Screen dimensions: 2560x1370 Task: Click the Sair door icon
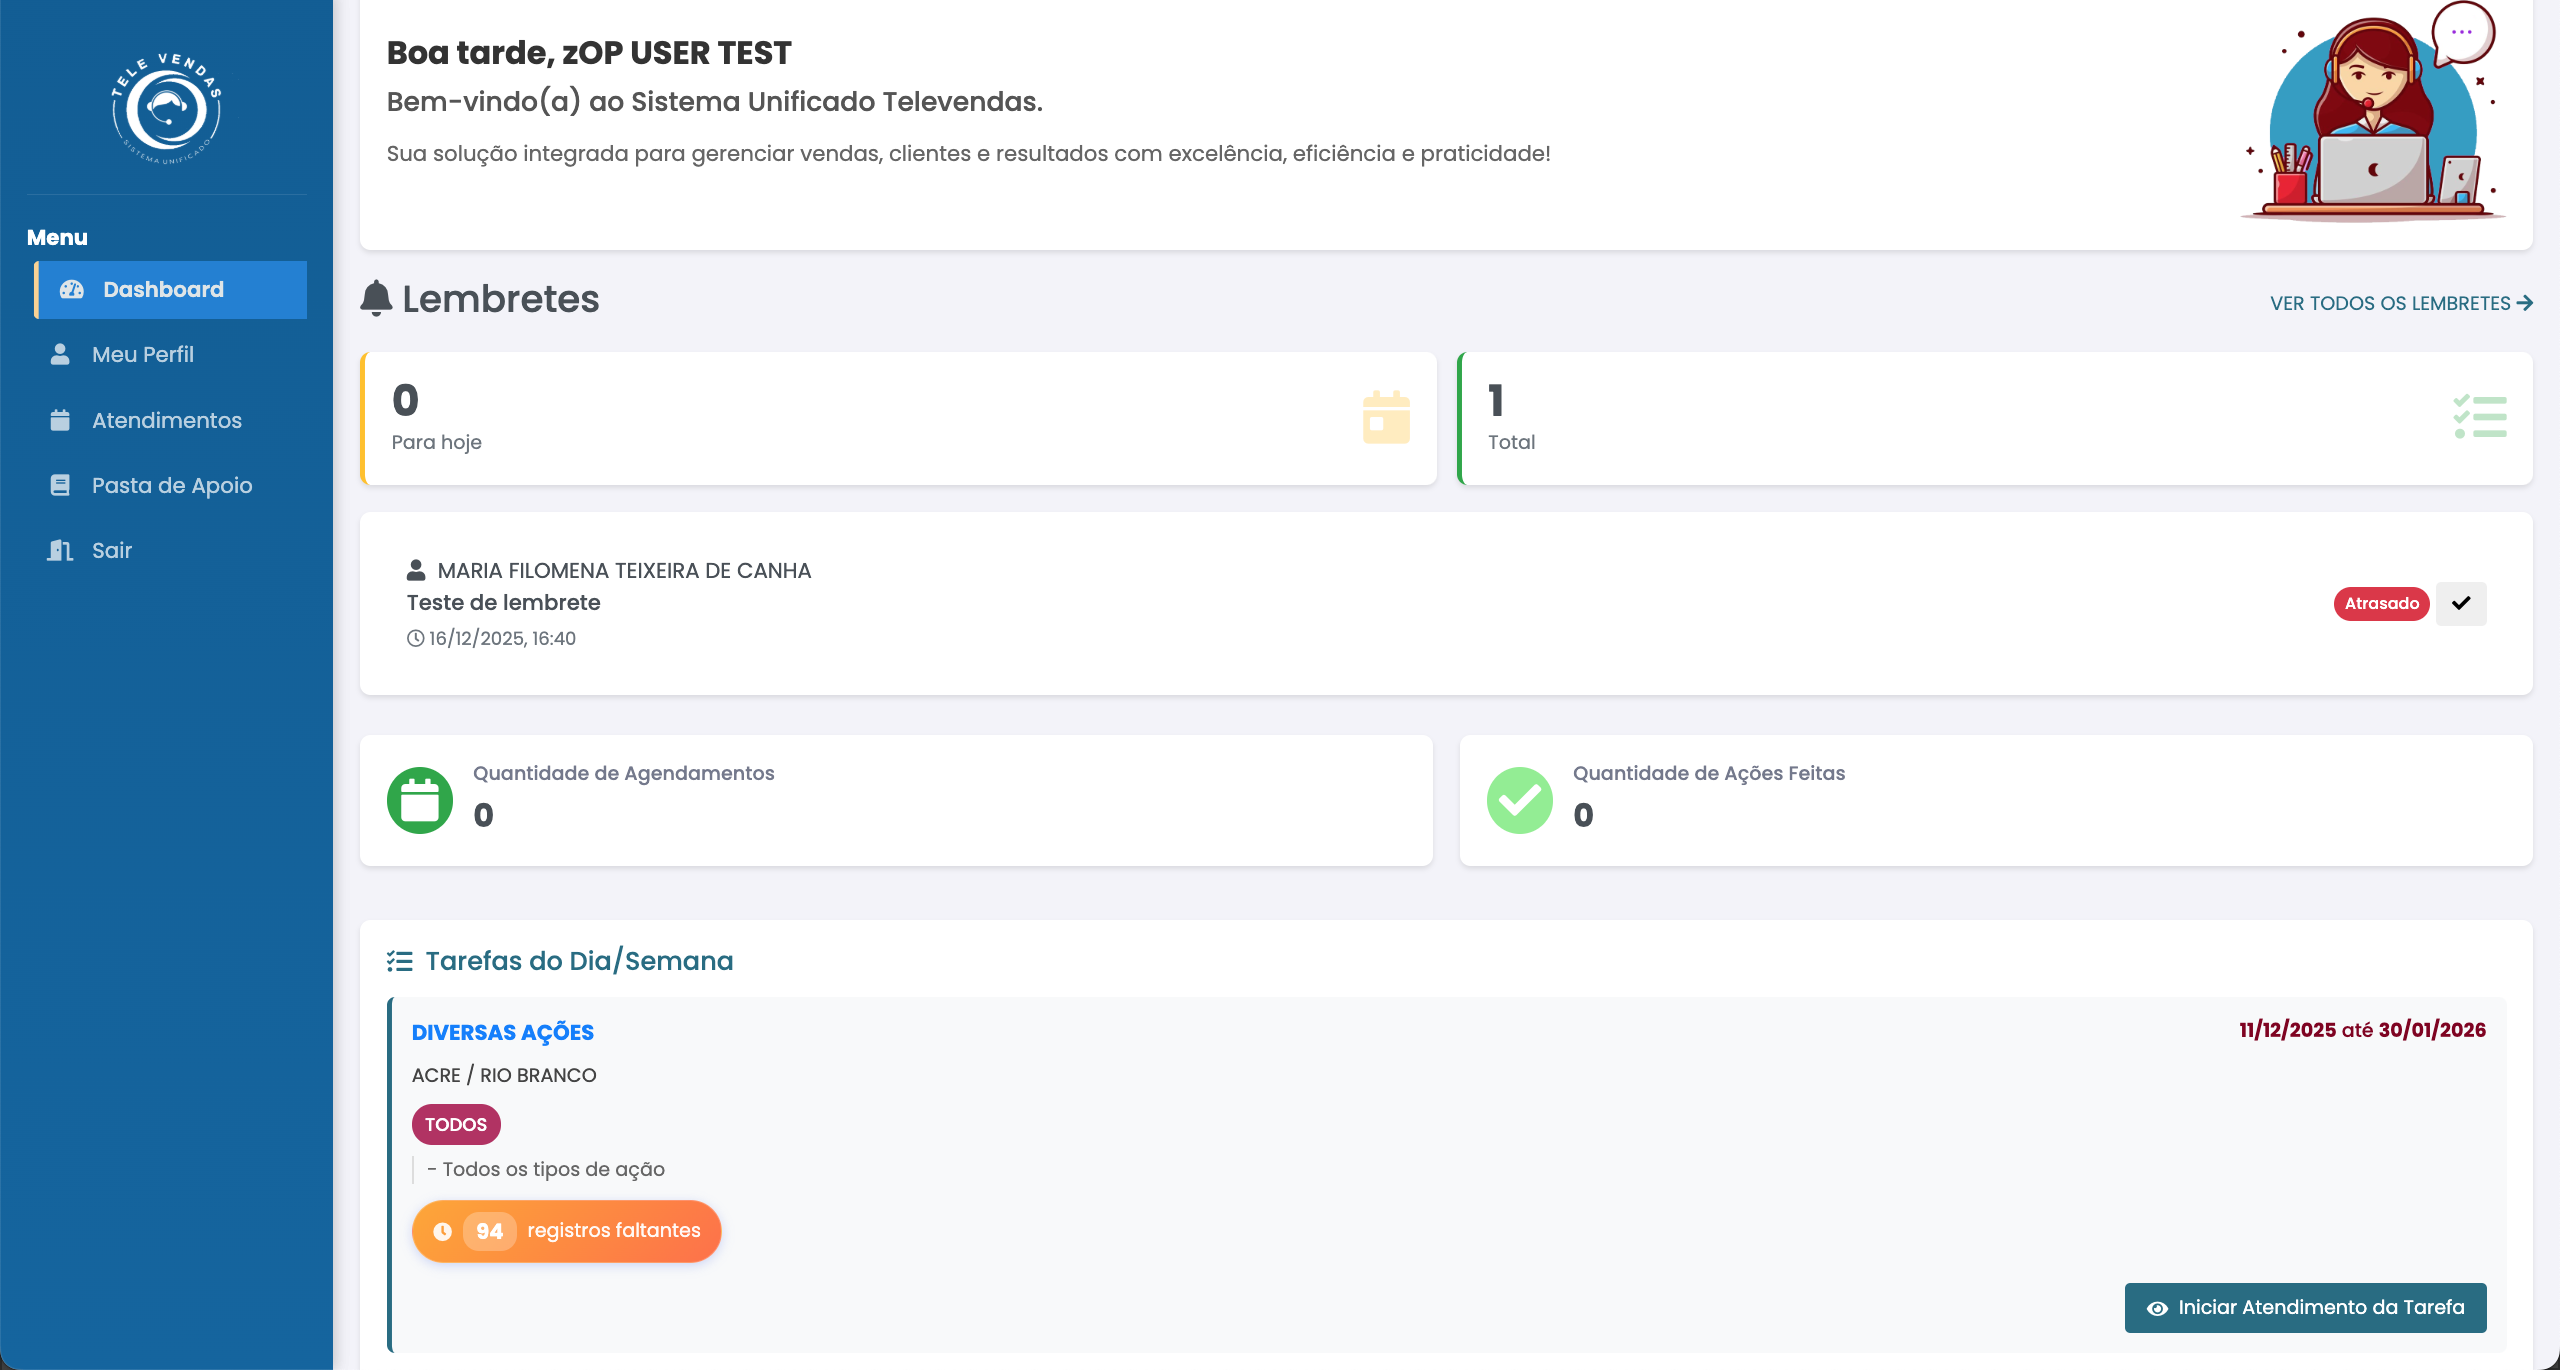(60, 550)
